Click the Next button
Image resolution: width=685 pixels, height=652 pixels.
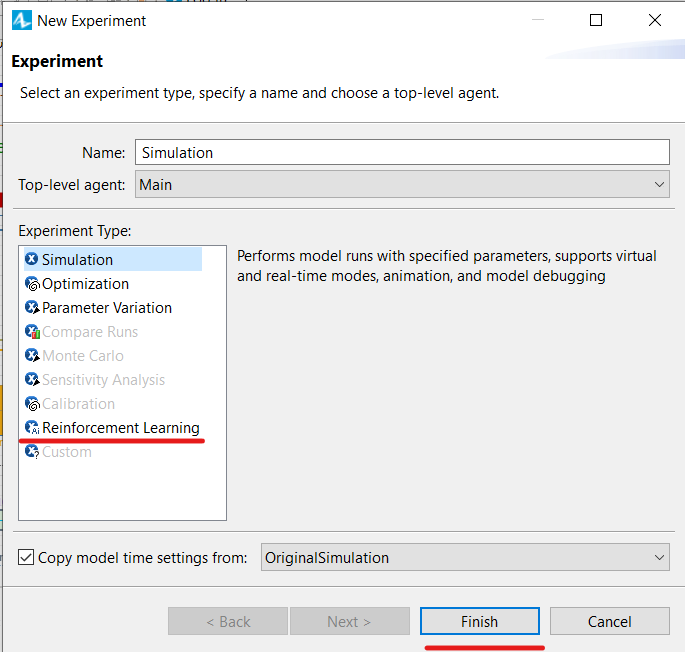(x=349, y=621)
